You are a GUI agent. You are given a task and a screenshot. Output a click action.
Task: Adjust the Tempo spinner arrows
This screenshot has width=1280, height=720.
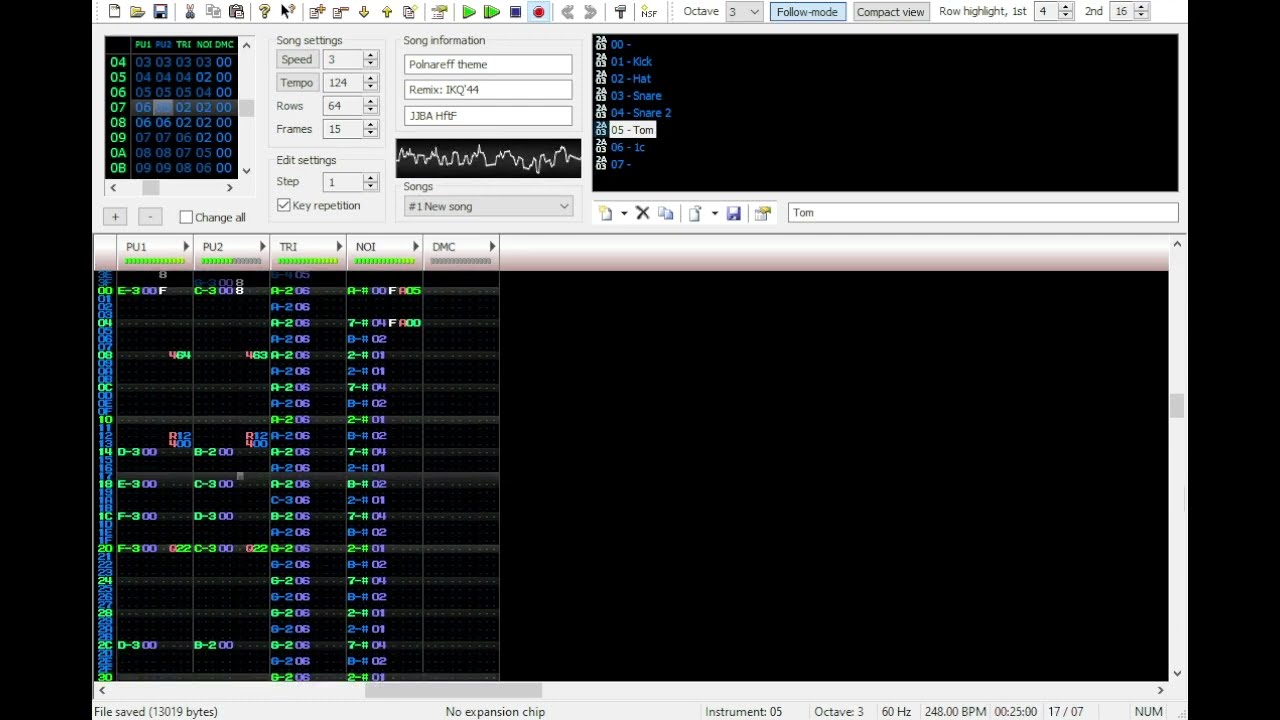pyautogui.click(x=371, y=82)
